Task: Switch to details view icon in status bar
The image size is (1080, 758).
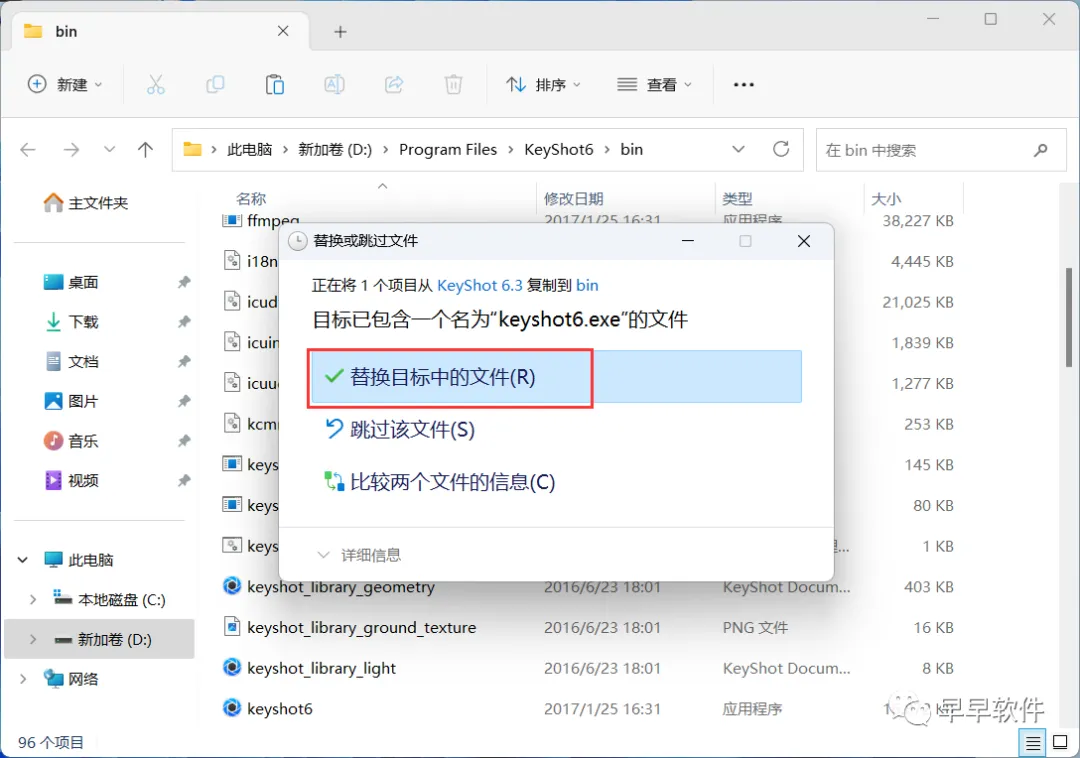Action: [x=1032, y=743]
